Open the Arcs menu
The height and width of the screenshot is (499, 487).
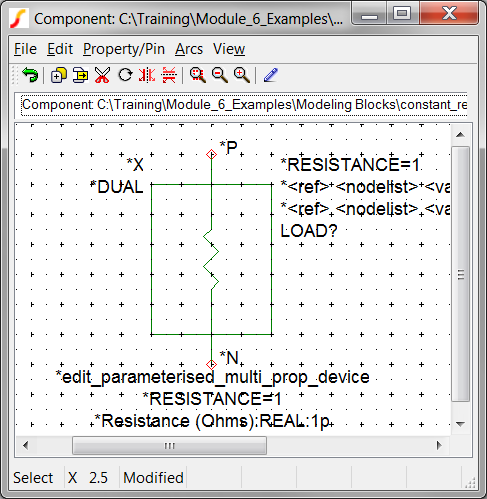[x=189, y=49]
